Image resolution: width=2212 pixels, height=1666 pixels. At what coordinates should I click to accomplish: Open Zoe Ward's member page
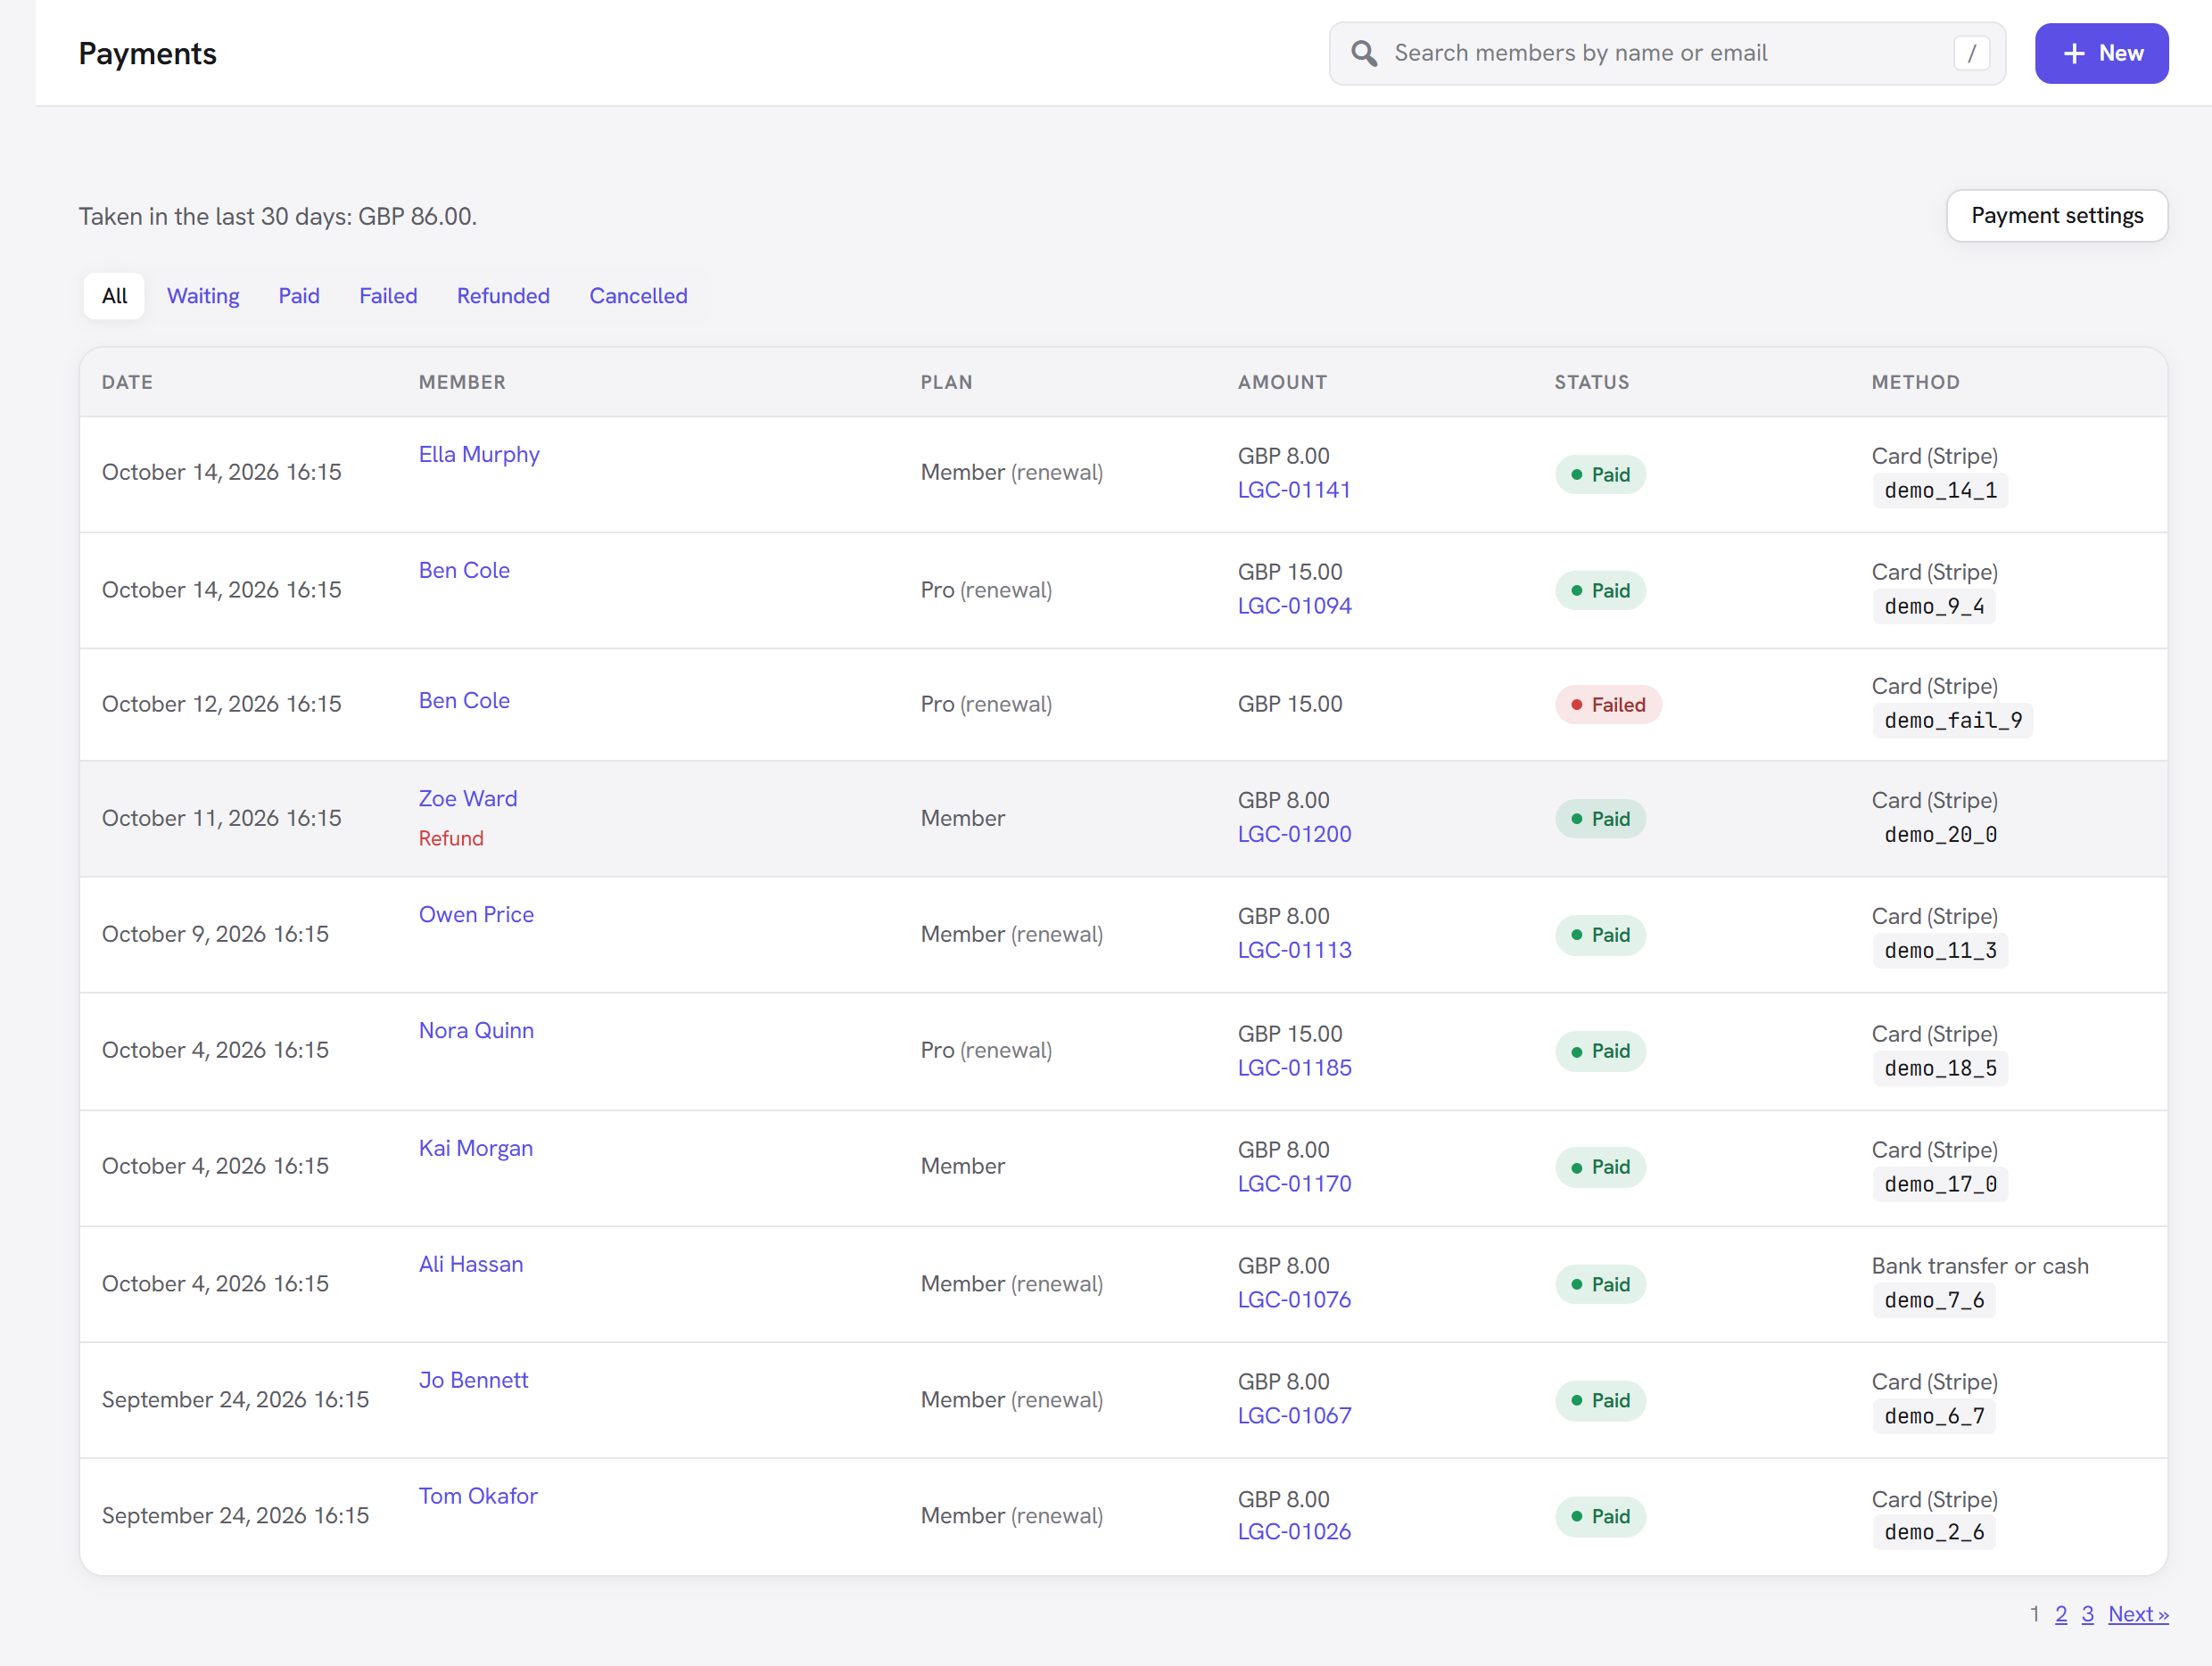click(x=468, y=798)
